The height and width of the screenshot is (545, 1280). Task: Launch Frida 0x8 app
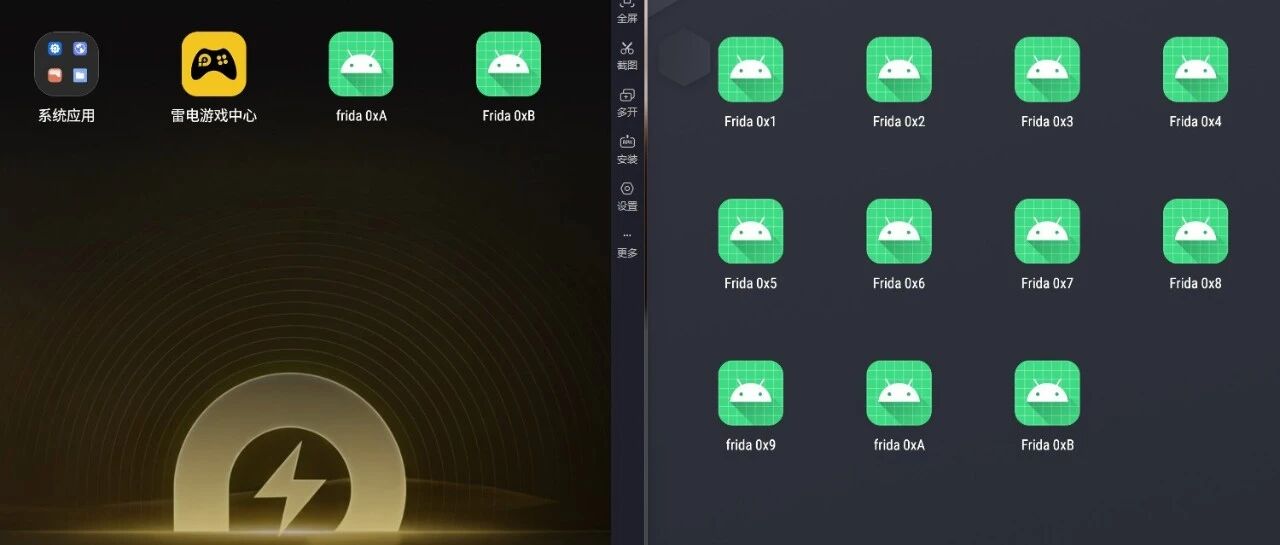[1195, 231]
